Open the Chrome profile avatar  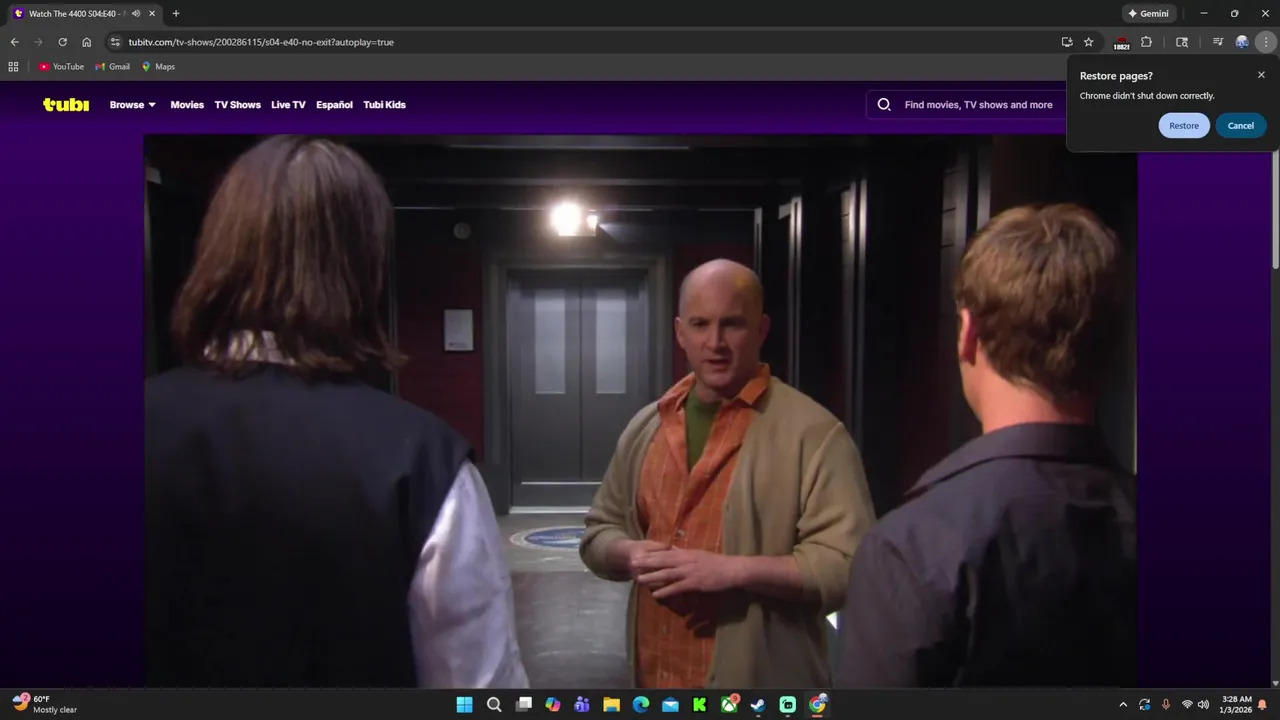click(x=1242, y=42)
